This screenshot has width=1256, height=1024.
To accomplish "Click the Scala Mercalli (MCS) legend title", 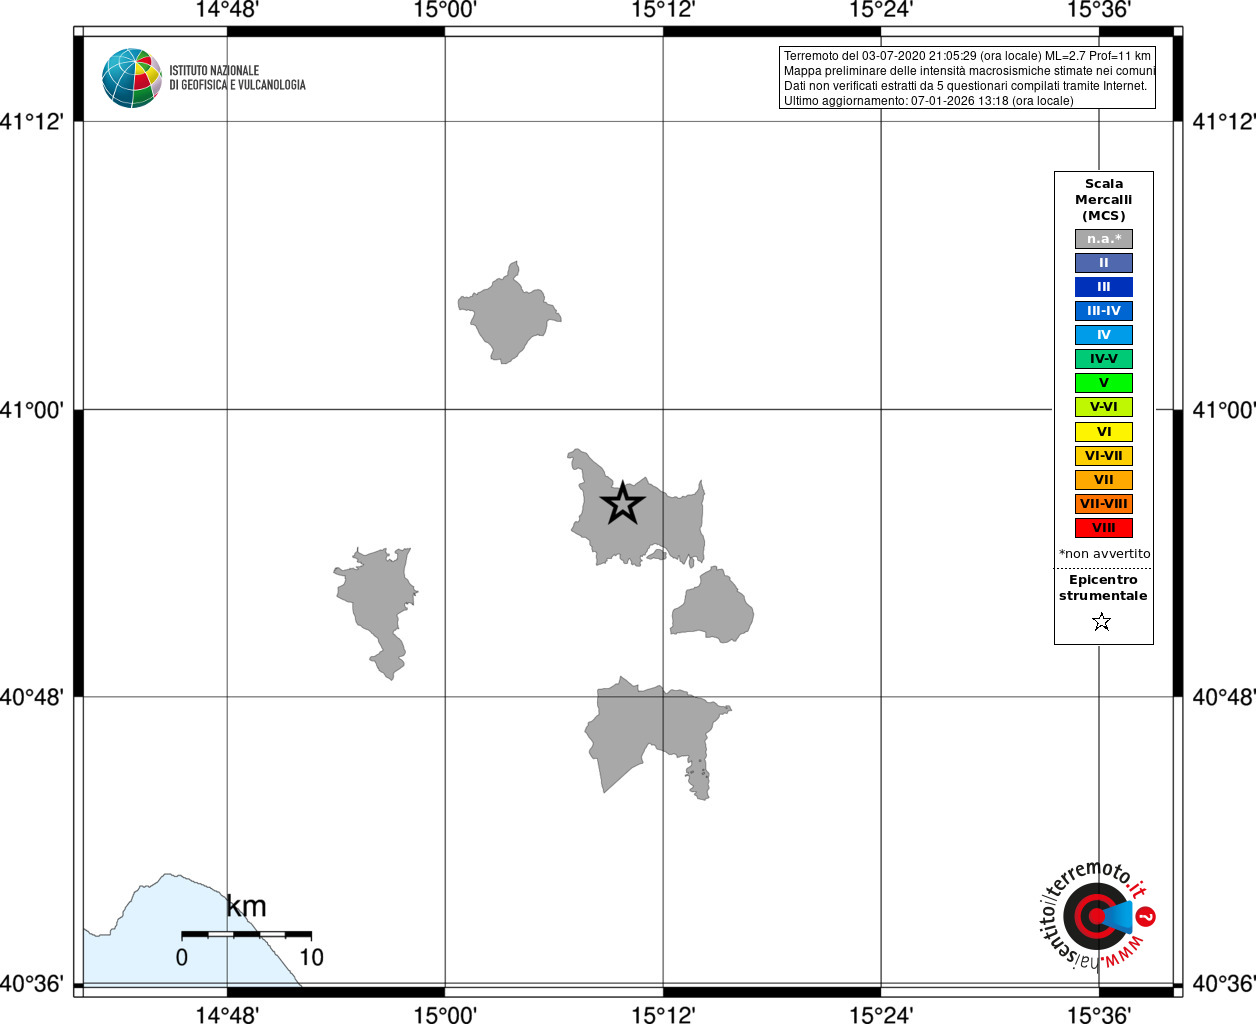I will point(1104,200).
